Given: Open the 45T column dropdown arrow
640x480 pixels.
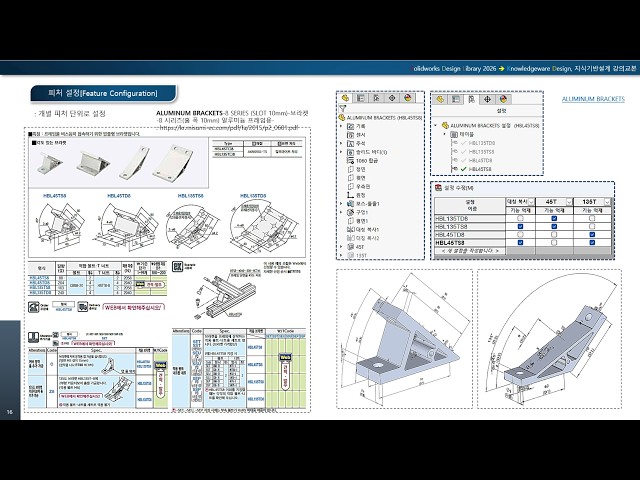Looking at the screenshot, I should [569, 202].
